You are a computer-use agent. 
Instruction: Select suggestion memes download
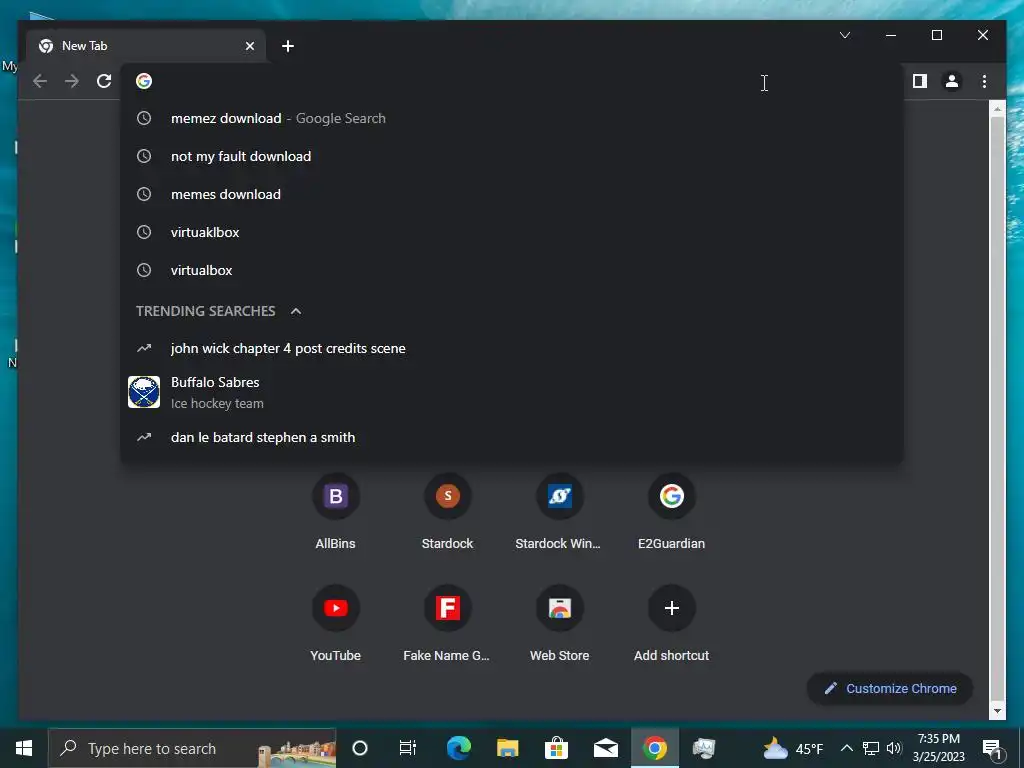[x=512, y=194]
